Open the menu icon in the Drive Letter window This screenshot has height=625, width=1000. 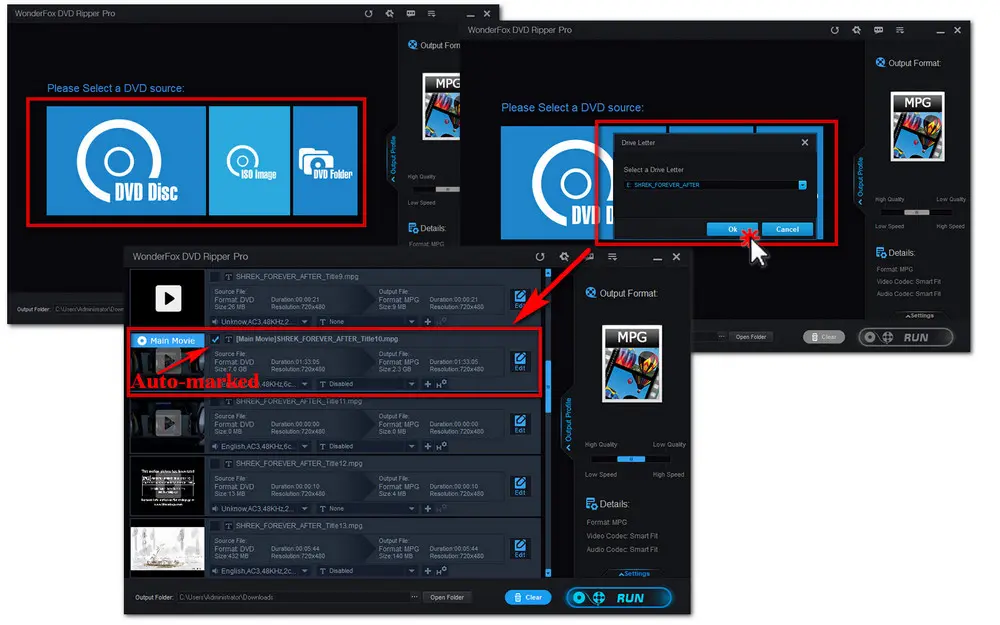tap(900, 30)
